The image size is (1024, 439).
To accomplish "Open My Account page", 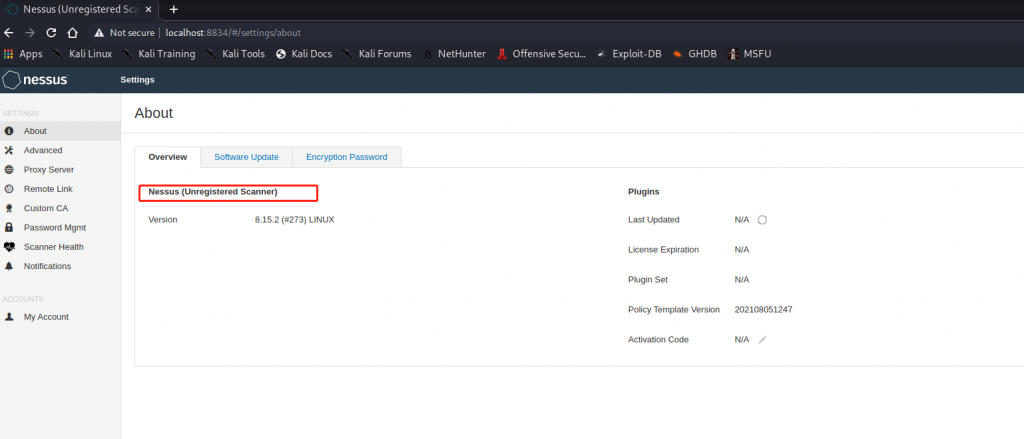I will click(x=60, y=317).
